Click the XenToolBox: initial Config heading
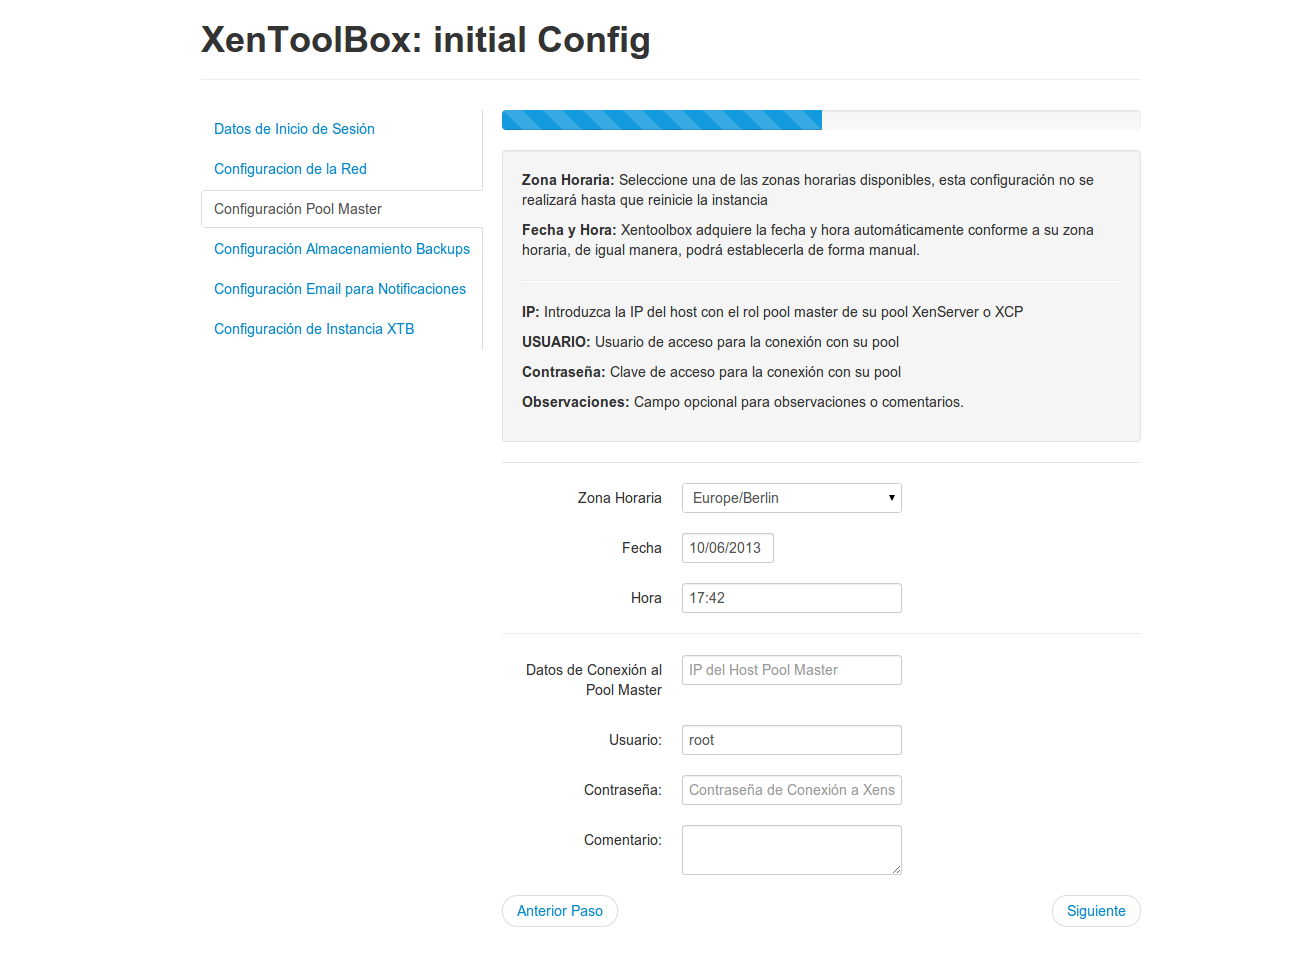The height and width of the screenshot is (967, 1302). 426,40
